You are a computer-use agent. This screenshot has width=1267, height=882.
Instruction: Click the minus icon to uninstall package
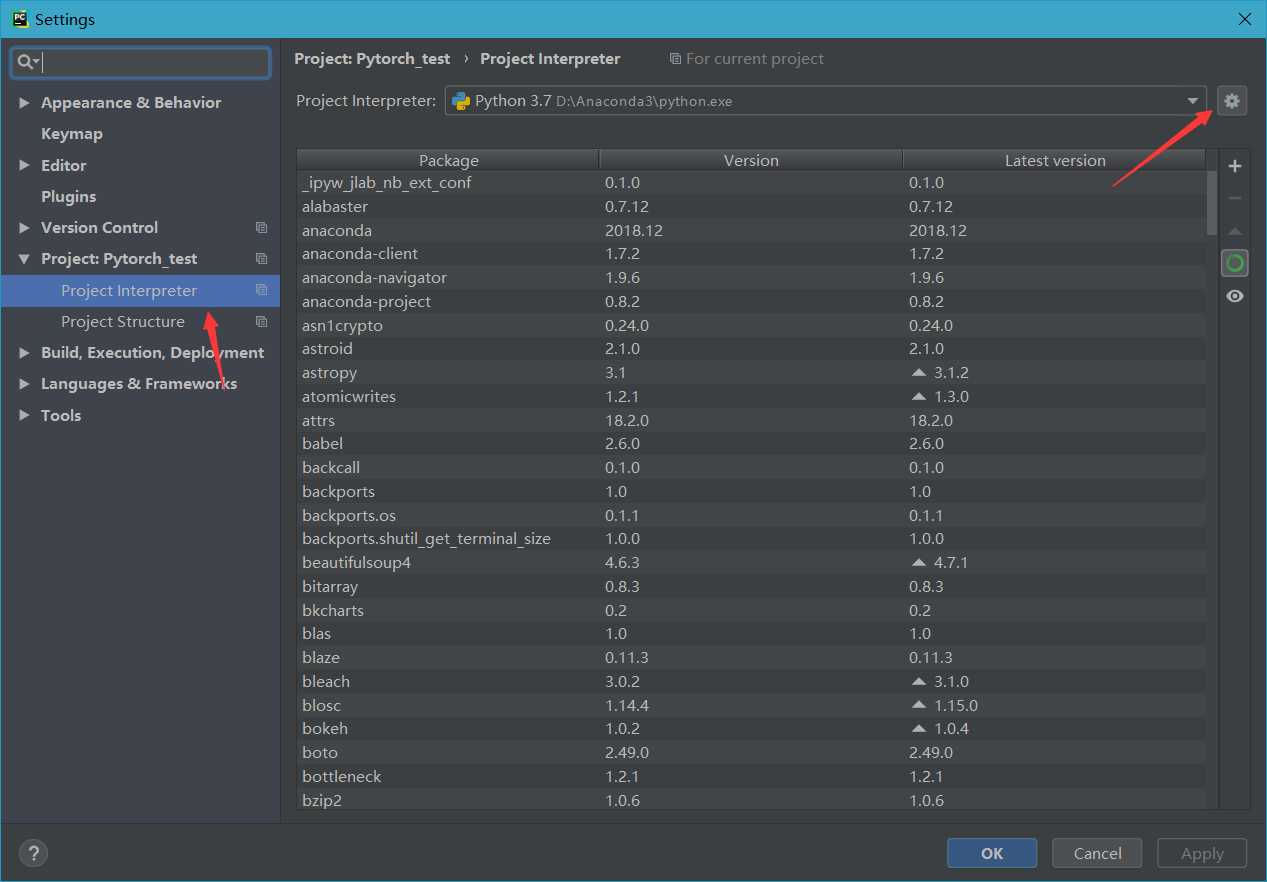pos(1235,198)
